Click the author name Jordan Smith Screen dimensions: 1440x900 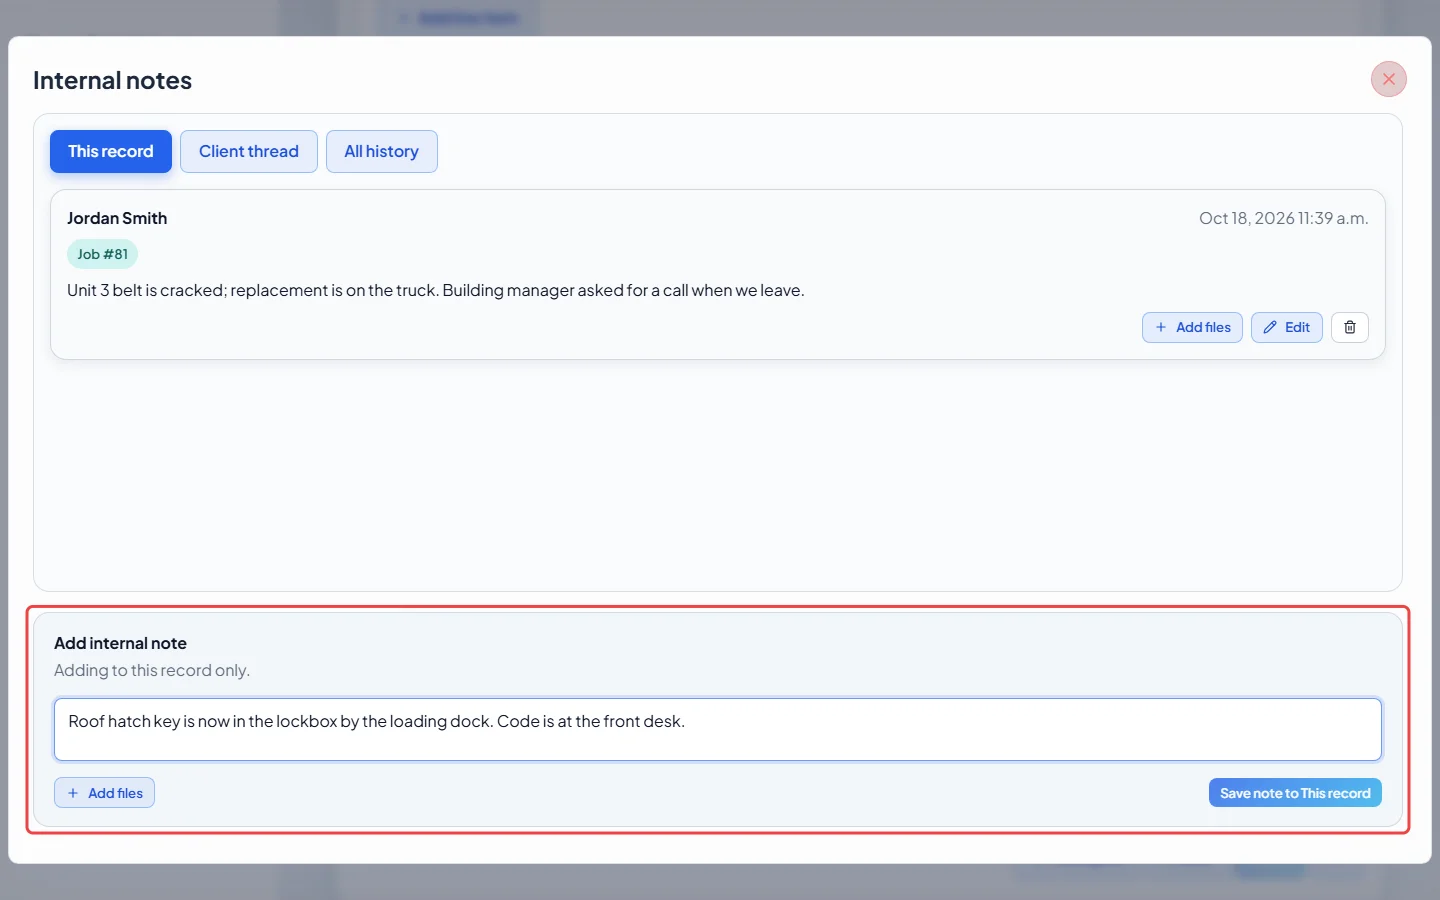[x=117, y=218]
